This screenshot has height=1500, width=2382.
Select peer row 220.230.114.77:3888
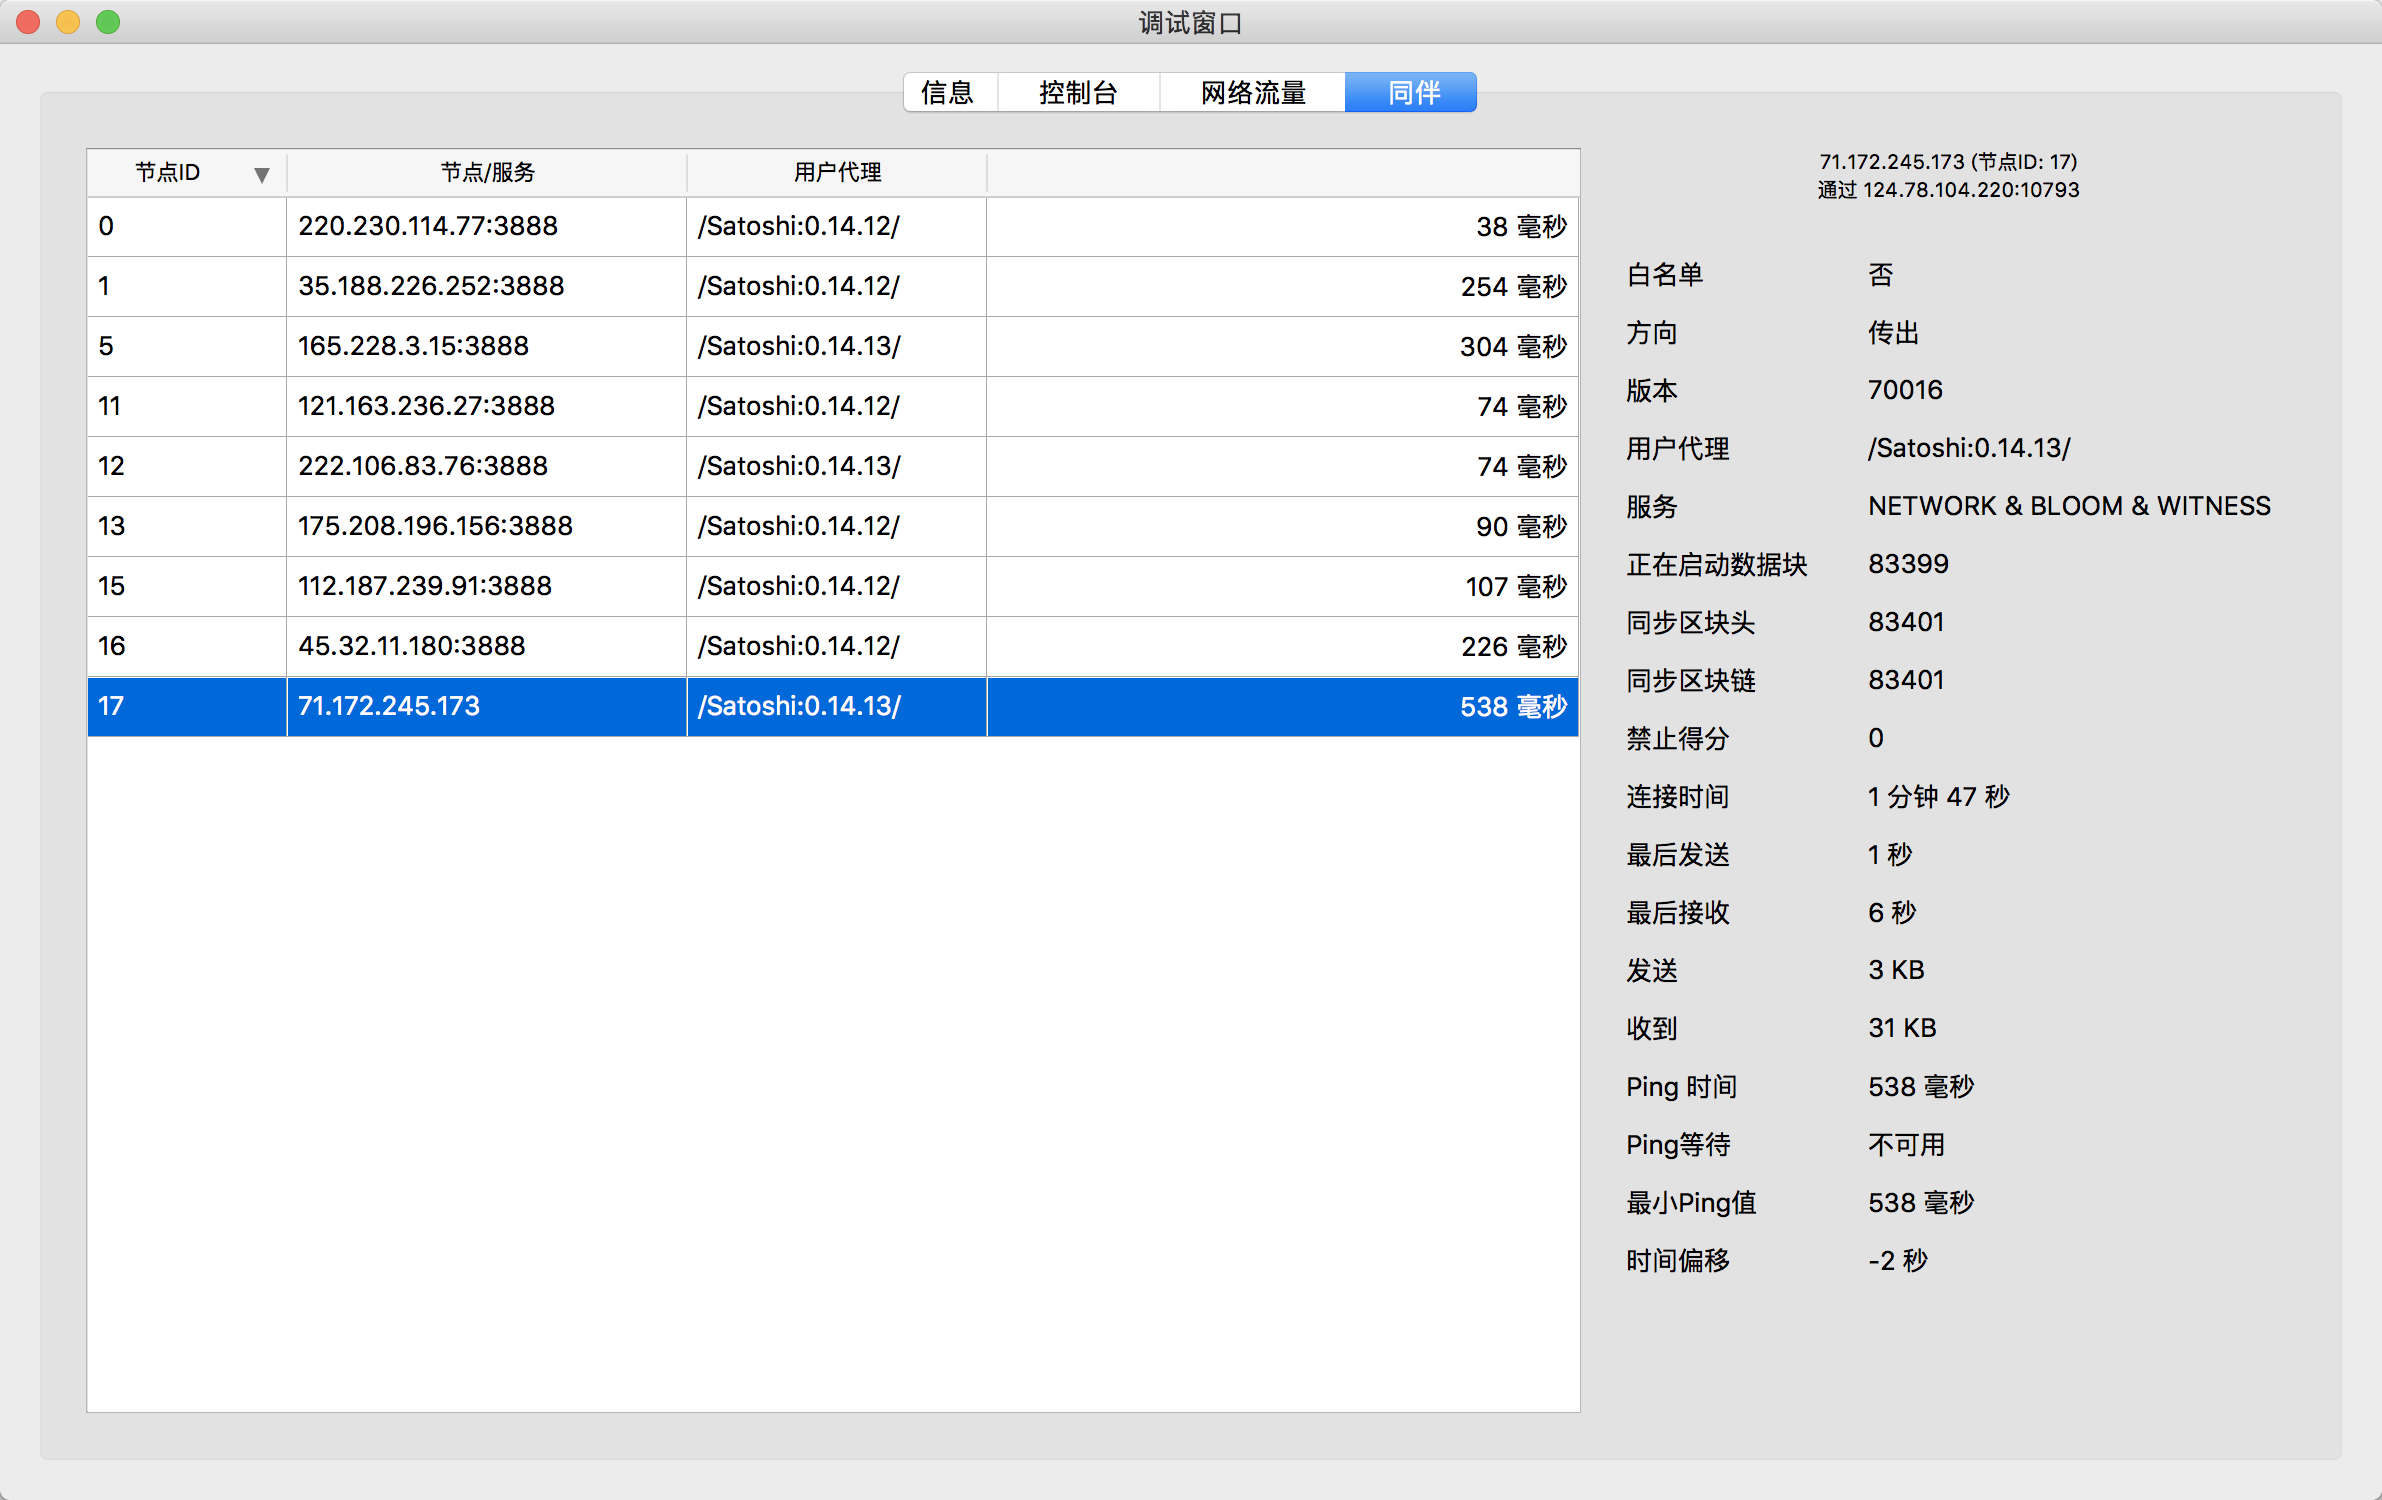pyautogui.click(x=428, y=226)
